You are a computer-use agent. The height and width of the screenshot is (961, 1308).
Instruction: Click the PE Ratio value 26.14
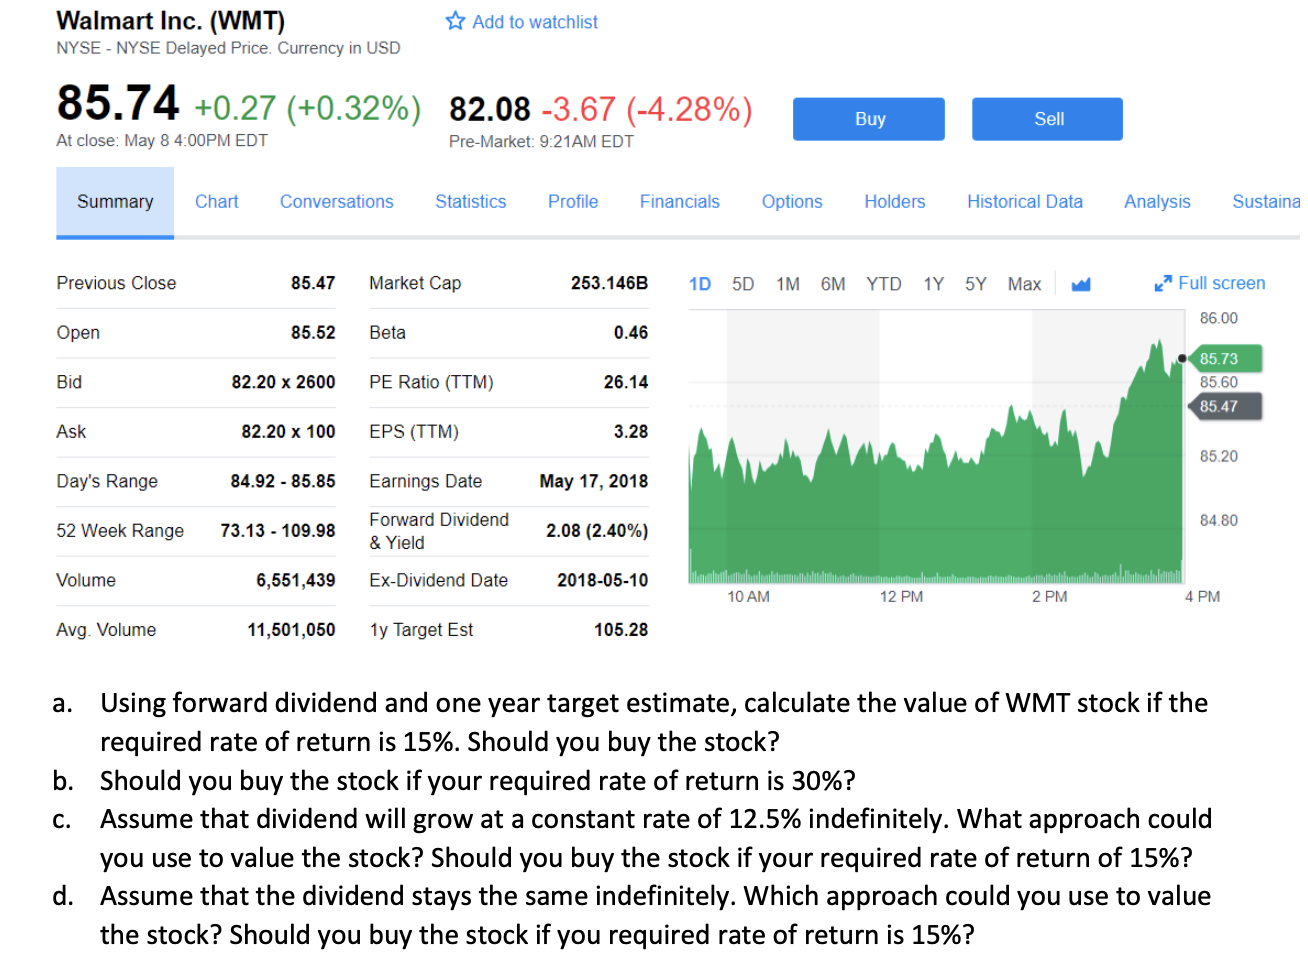(x=626, y=382)
